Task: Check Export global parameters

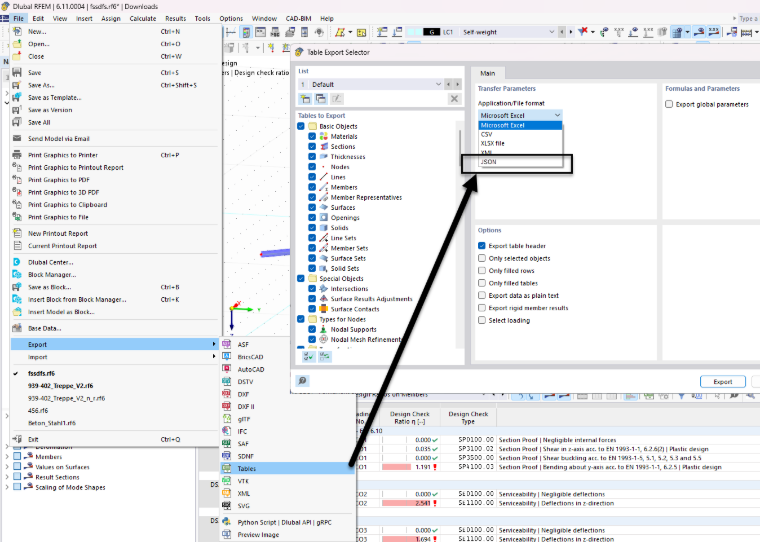Action: click(669, 104)
